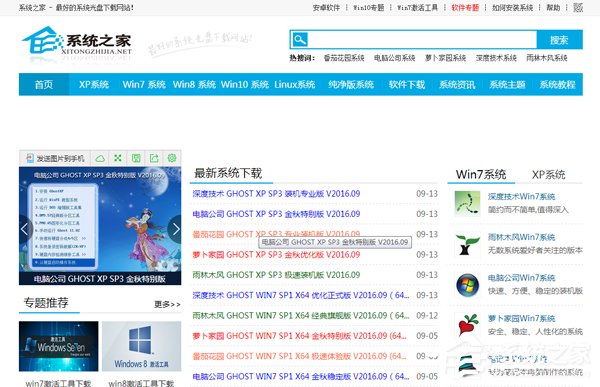Click the 安卓软件 top link
Image resolution: width=600 pixels, height=387 pixels.
click(x=326, y=8)
